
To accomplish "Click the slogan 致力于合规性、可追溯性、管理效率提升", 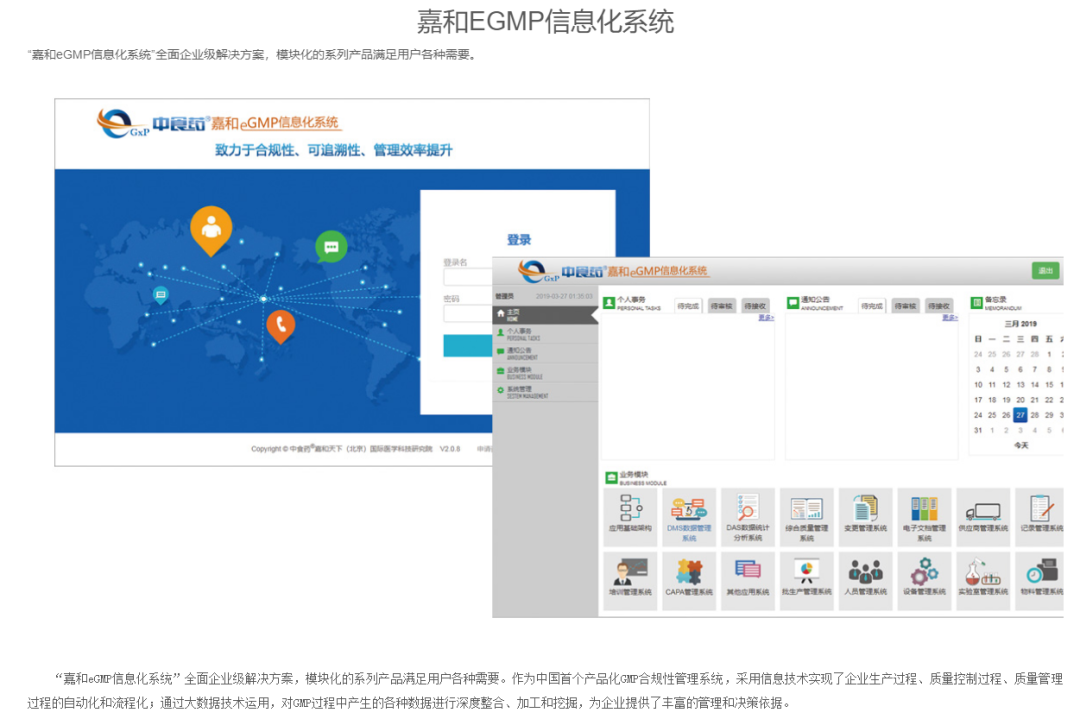I will click(334, 150).
